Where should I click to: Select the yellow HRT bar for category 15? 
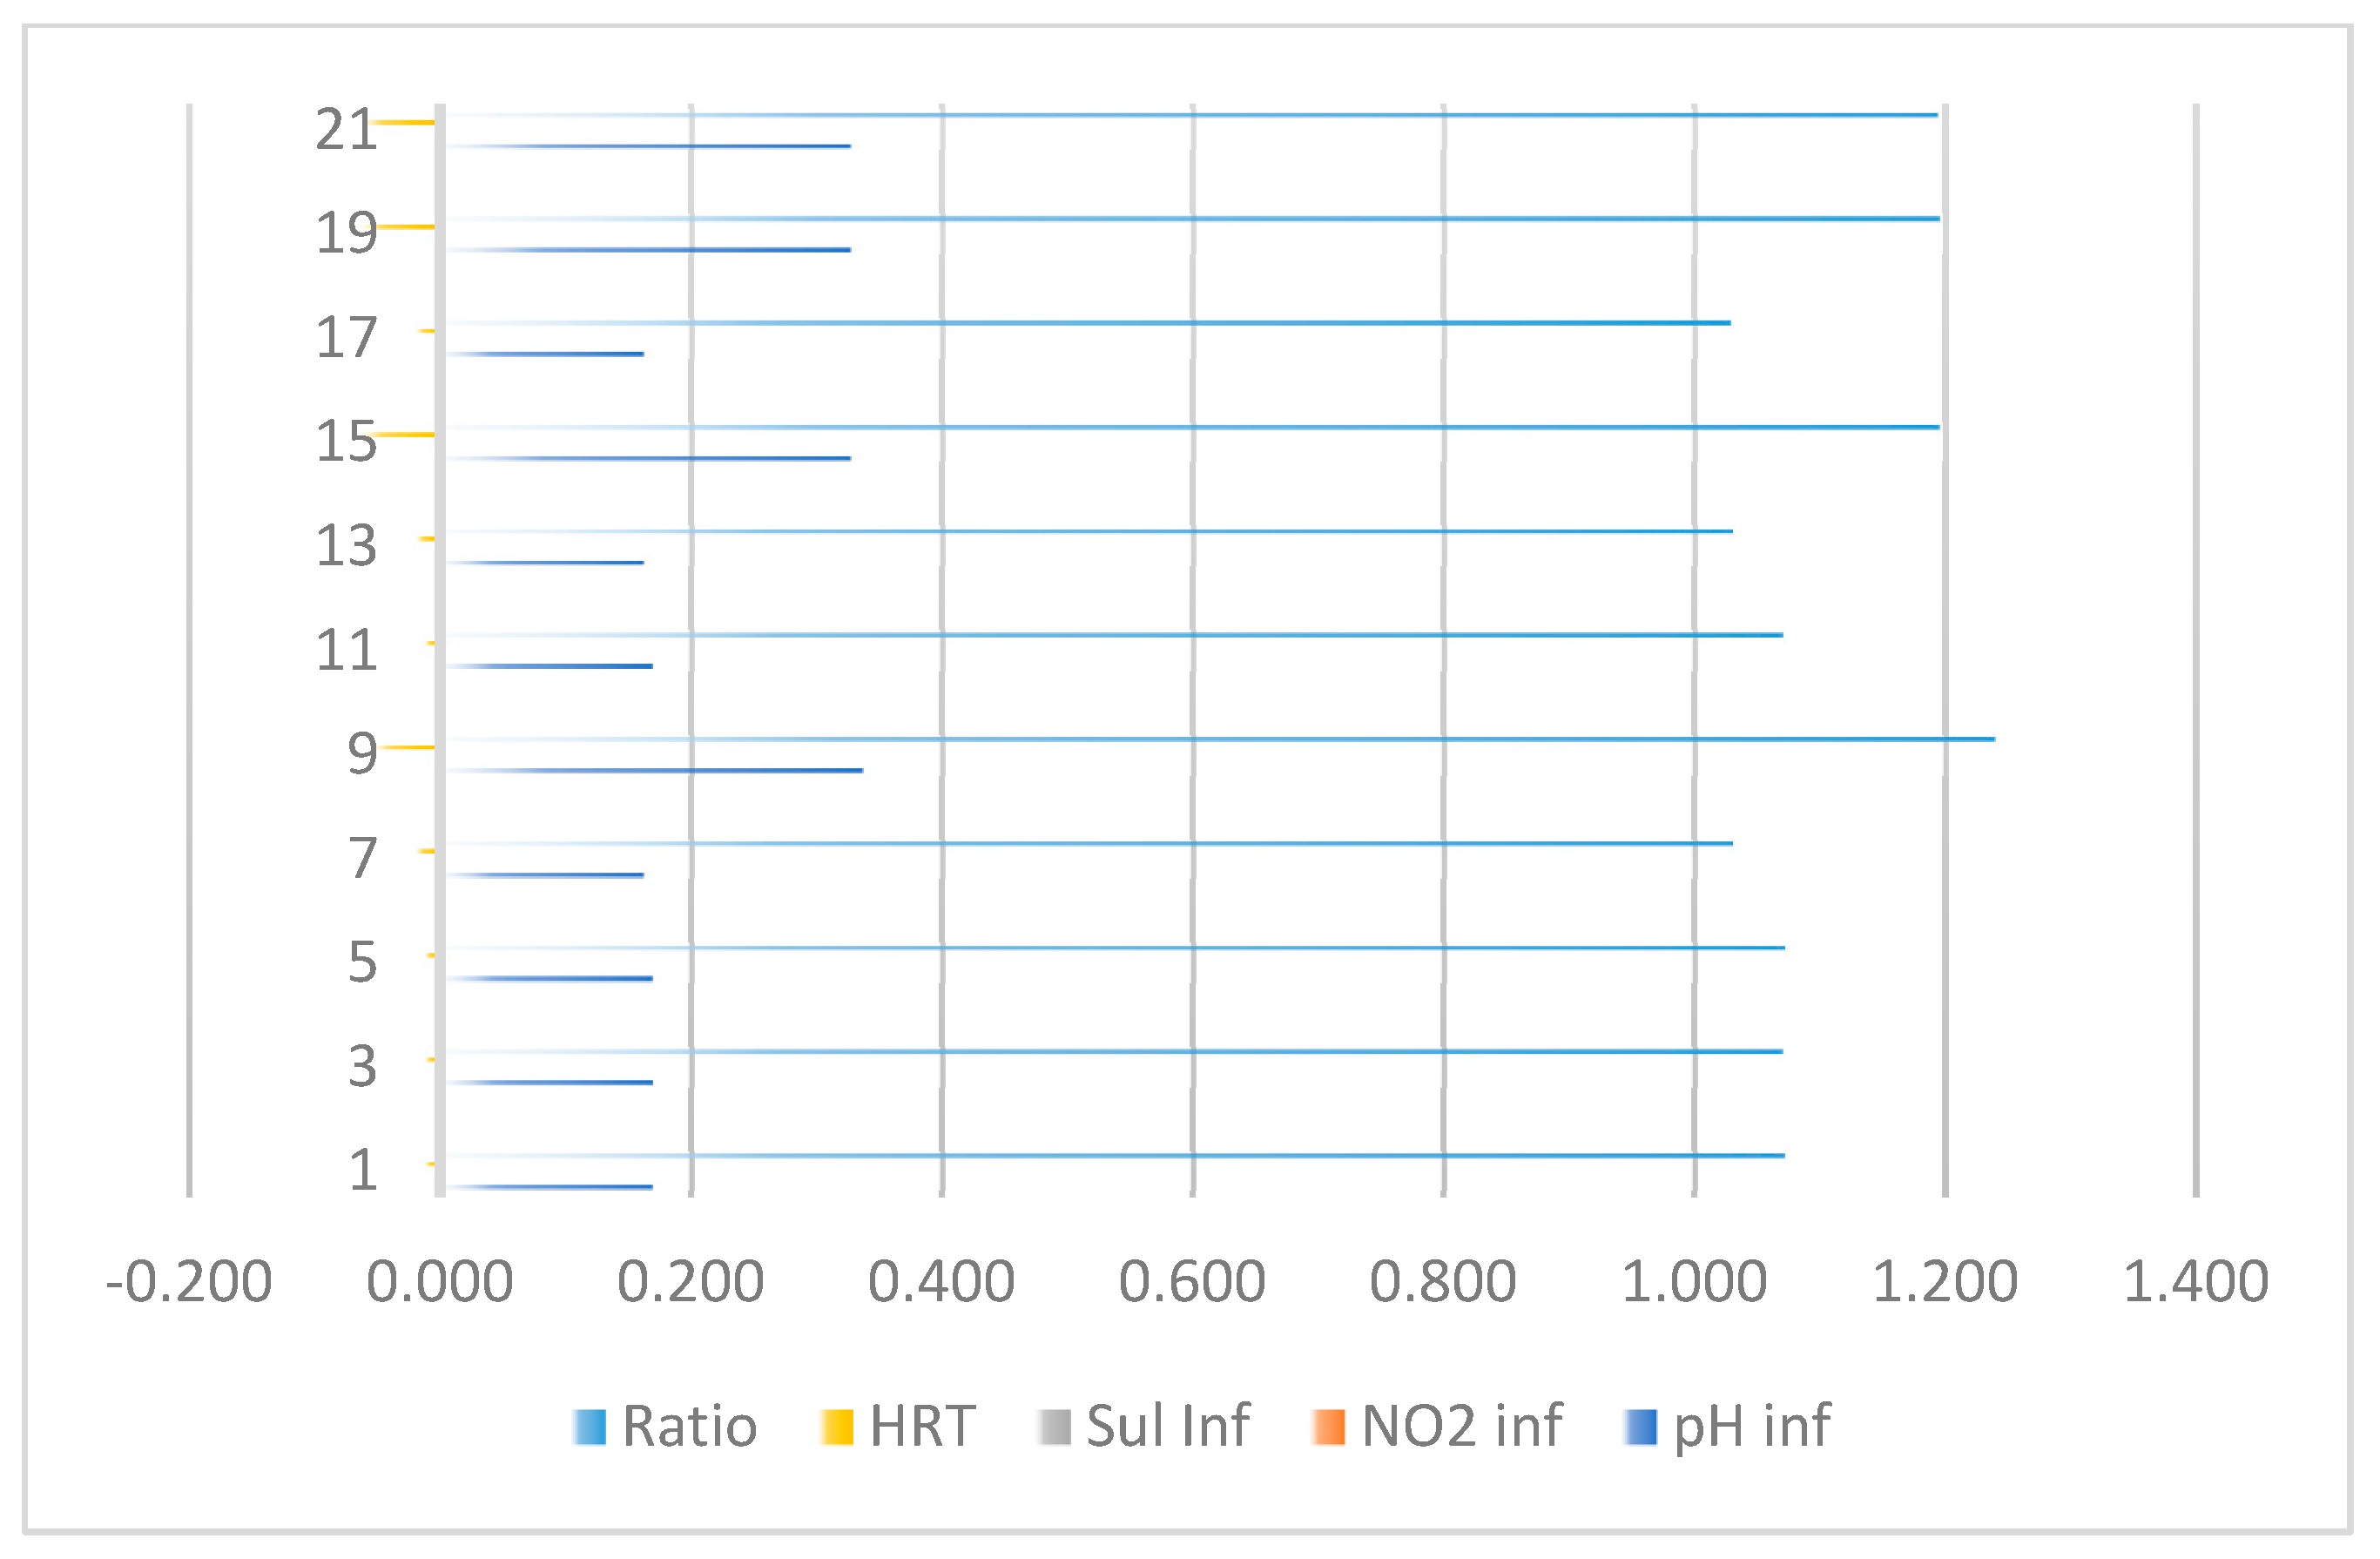pyautogui.click(x=404, y=434)
